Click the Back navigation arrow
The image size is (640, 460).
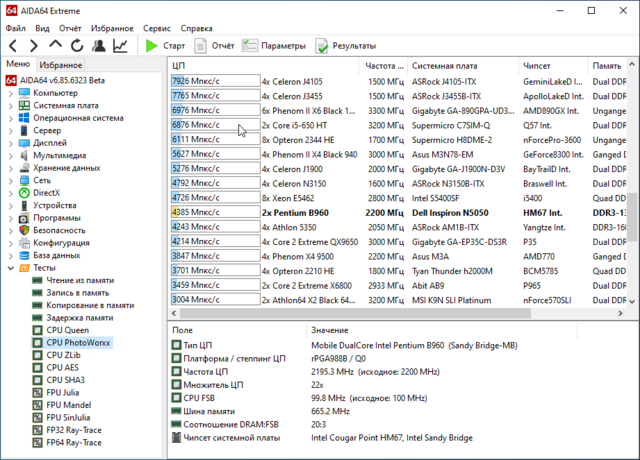[14, 46]
